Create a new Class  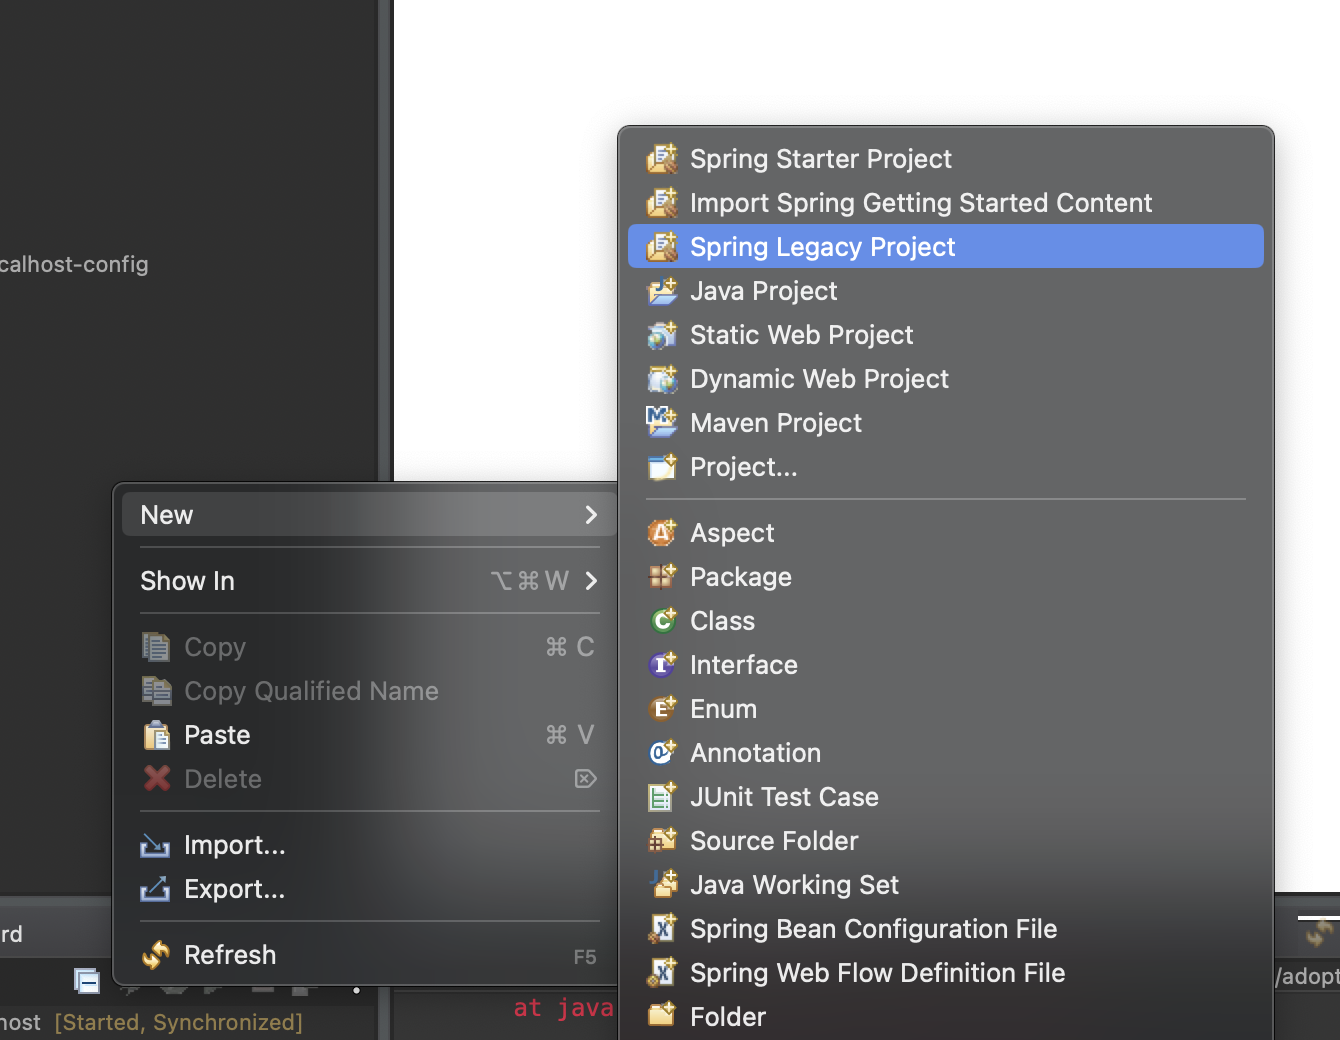(946, 621)
